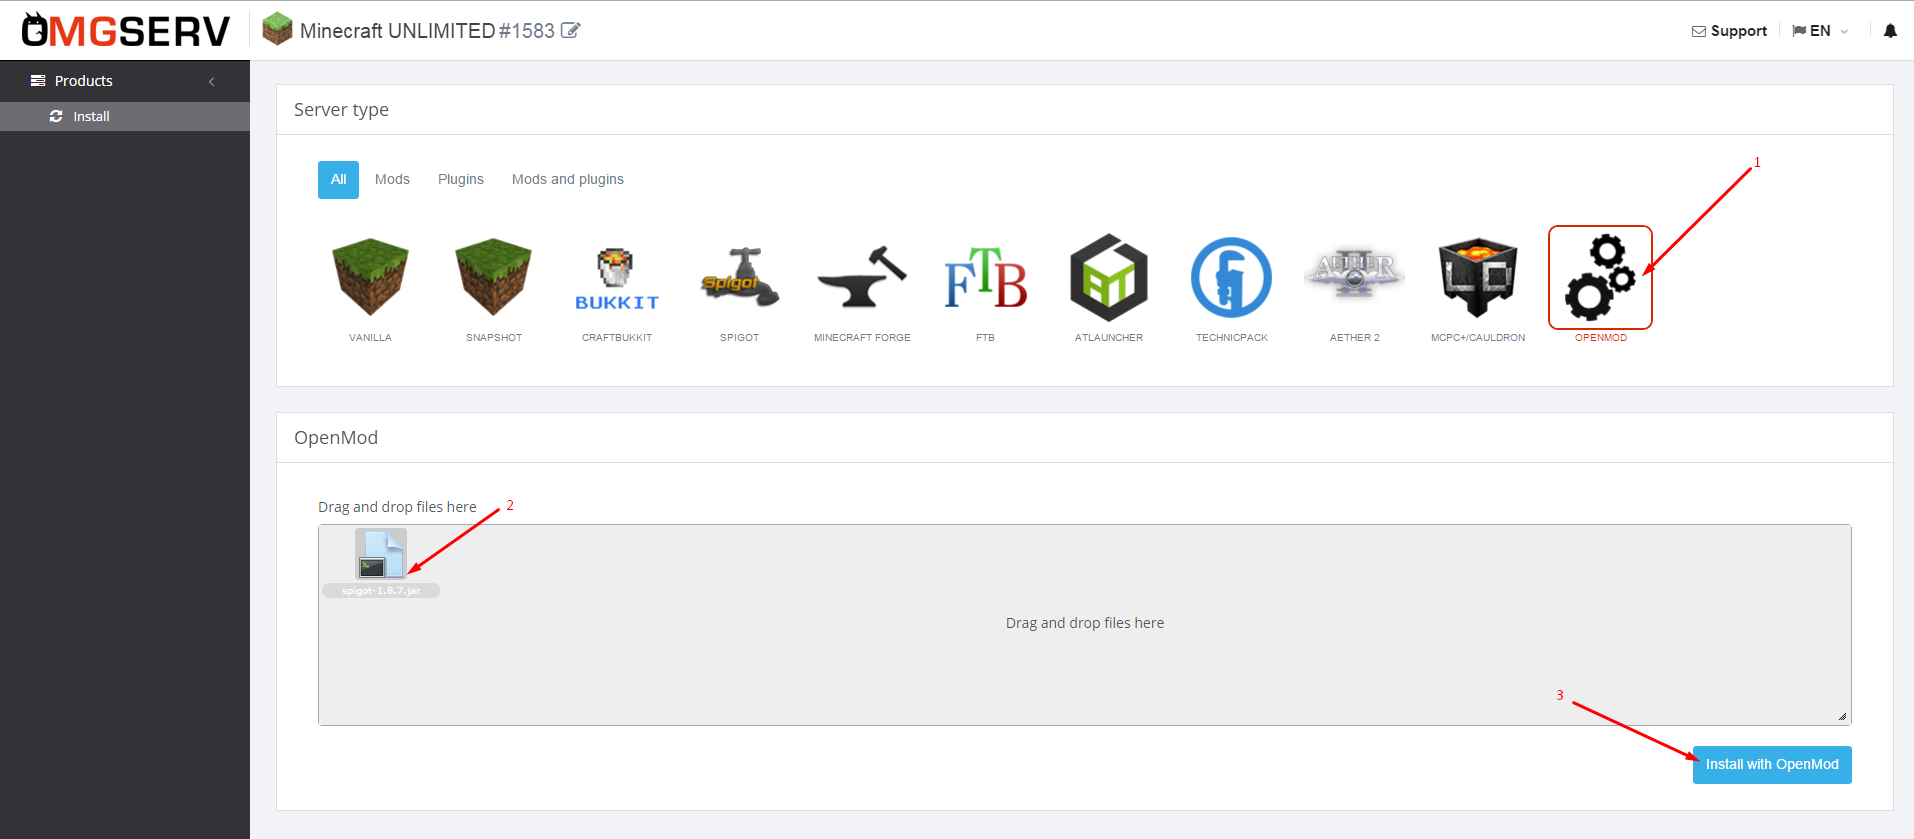The height and width of the screenshot is (839, 1914).
Task: Click the FTB label text
Action: pyautogui.click(x=985, y=338)
